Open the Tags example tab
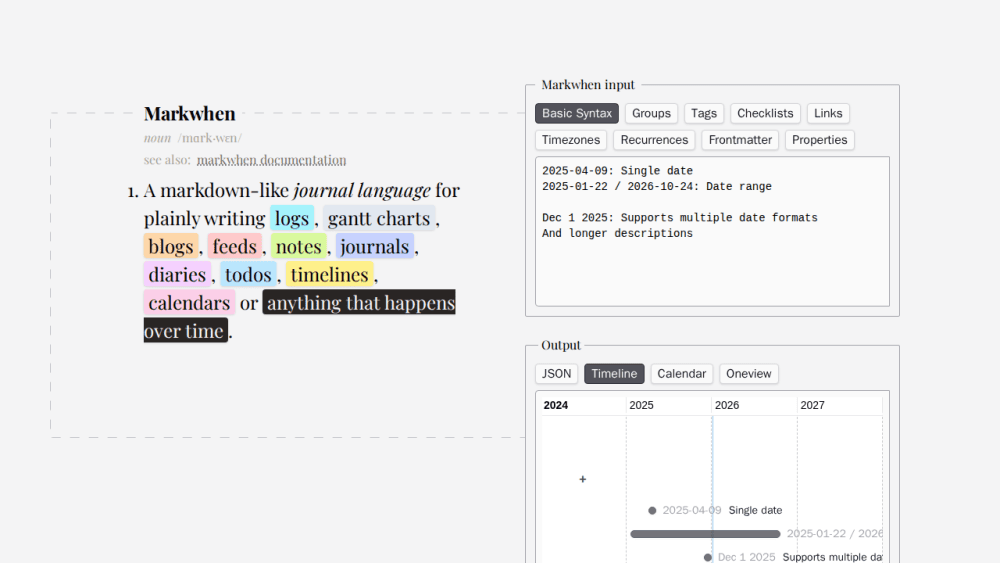This screenshot has width=1000, height=563. [703, 113]
